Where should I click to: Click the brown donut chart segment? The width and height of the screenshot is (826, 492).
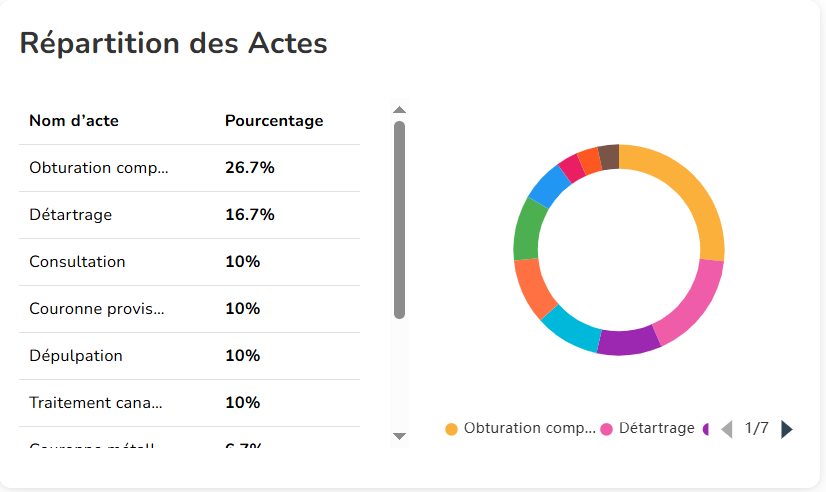[609, 157]
